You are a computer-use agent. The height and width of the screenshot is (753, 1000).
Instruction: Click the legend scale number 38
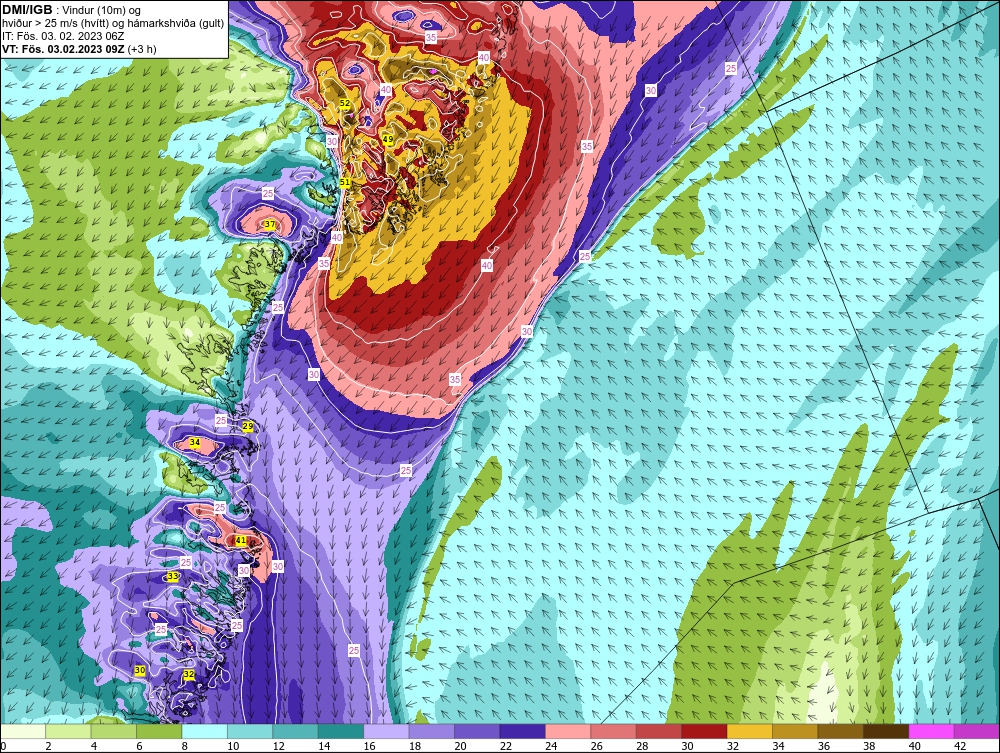tap(869, 746)
